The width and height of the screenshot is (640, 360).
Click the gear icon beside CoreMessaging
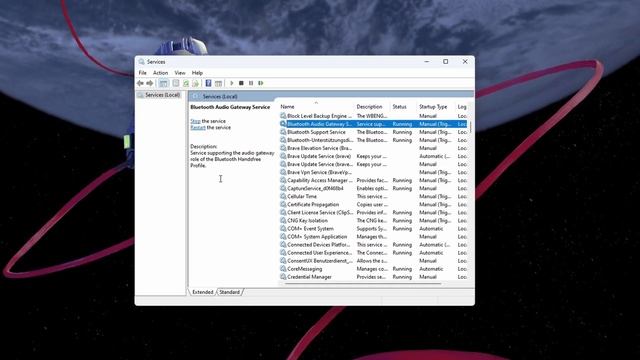click(283, 269)
